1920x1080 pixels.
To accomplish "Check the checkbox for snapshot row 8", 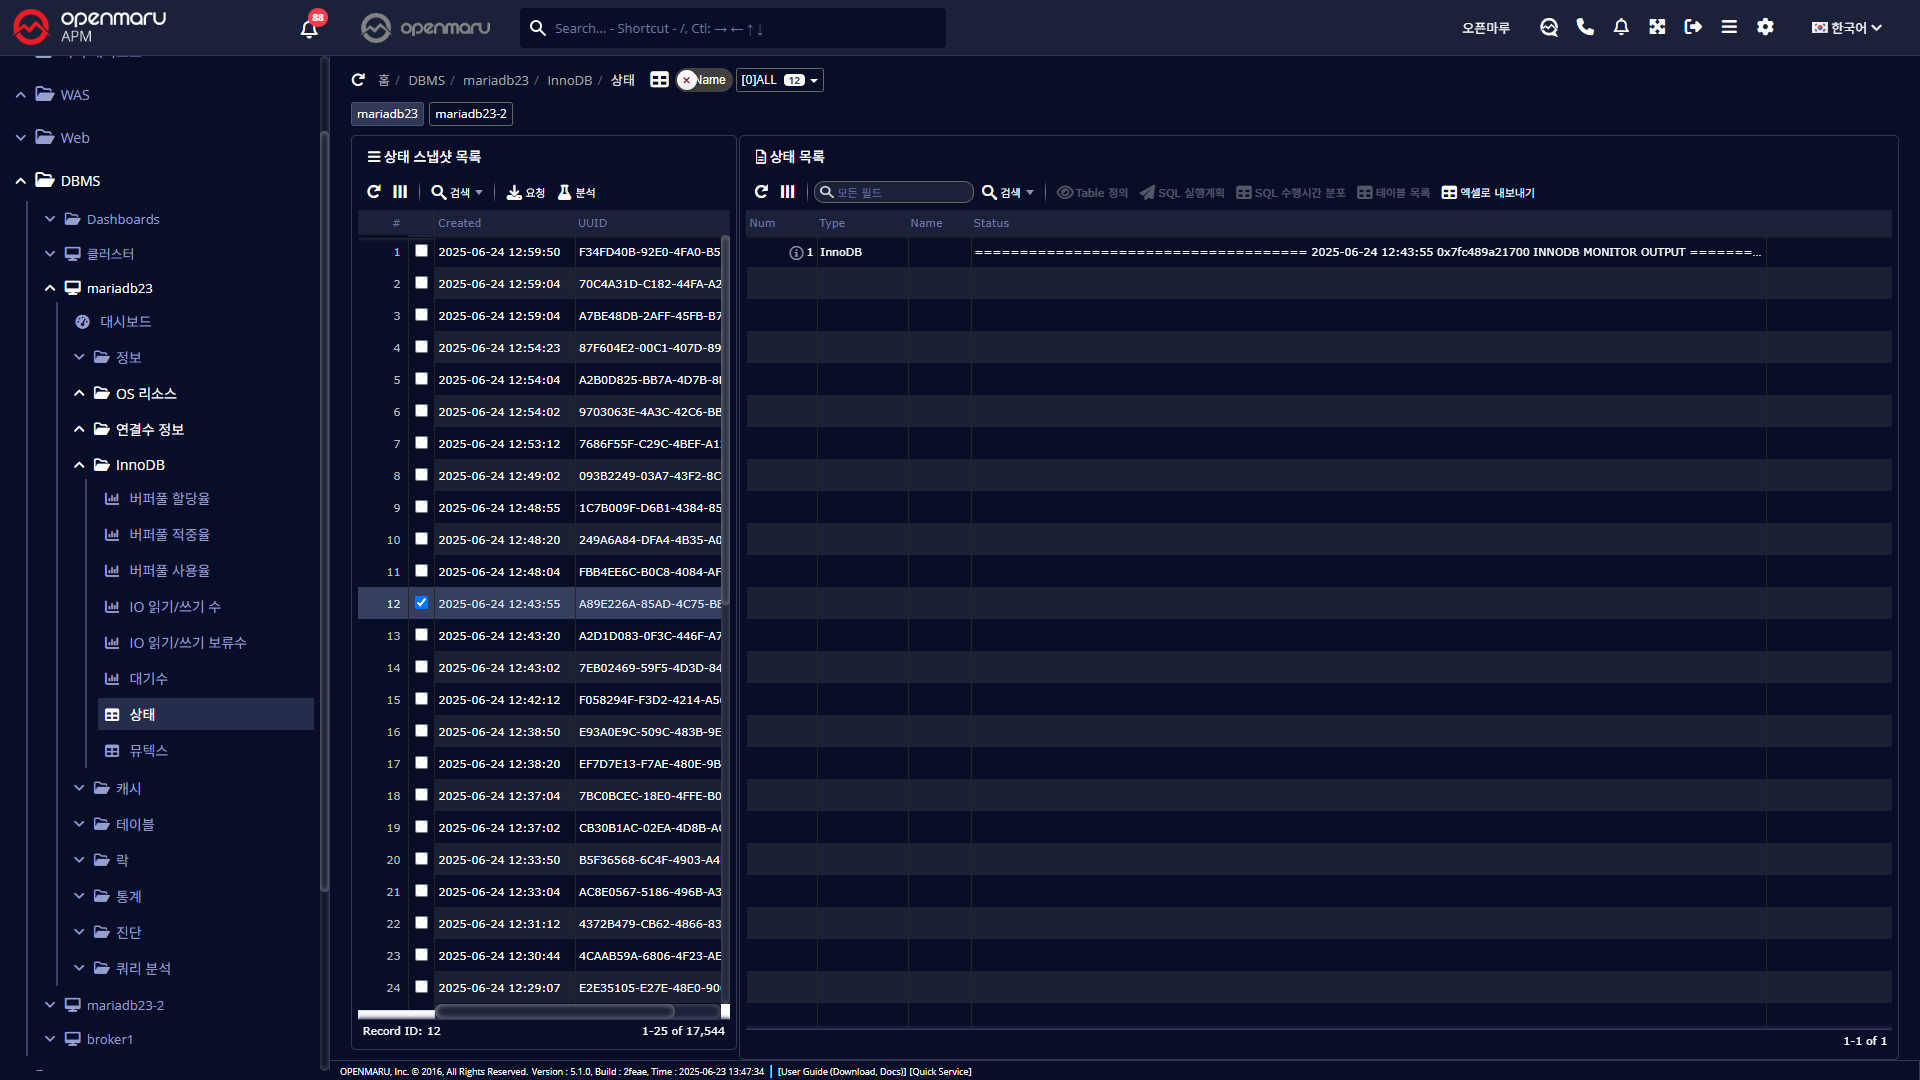I will pyautogui.click(x=421, y=475).
